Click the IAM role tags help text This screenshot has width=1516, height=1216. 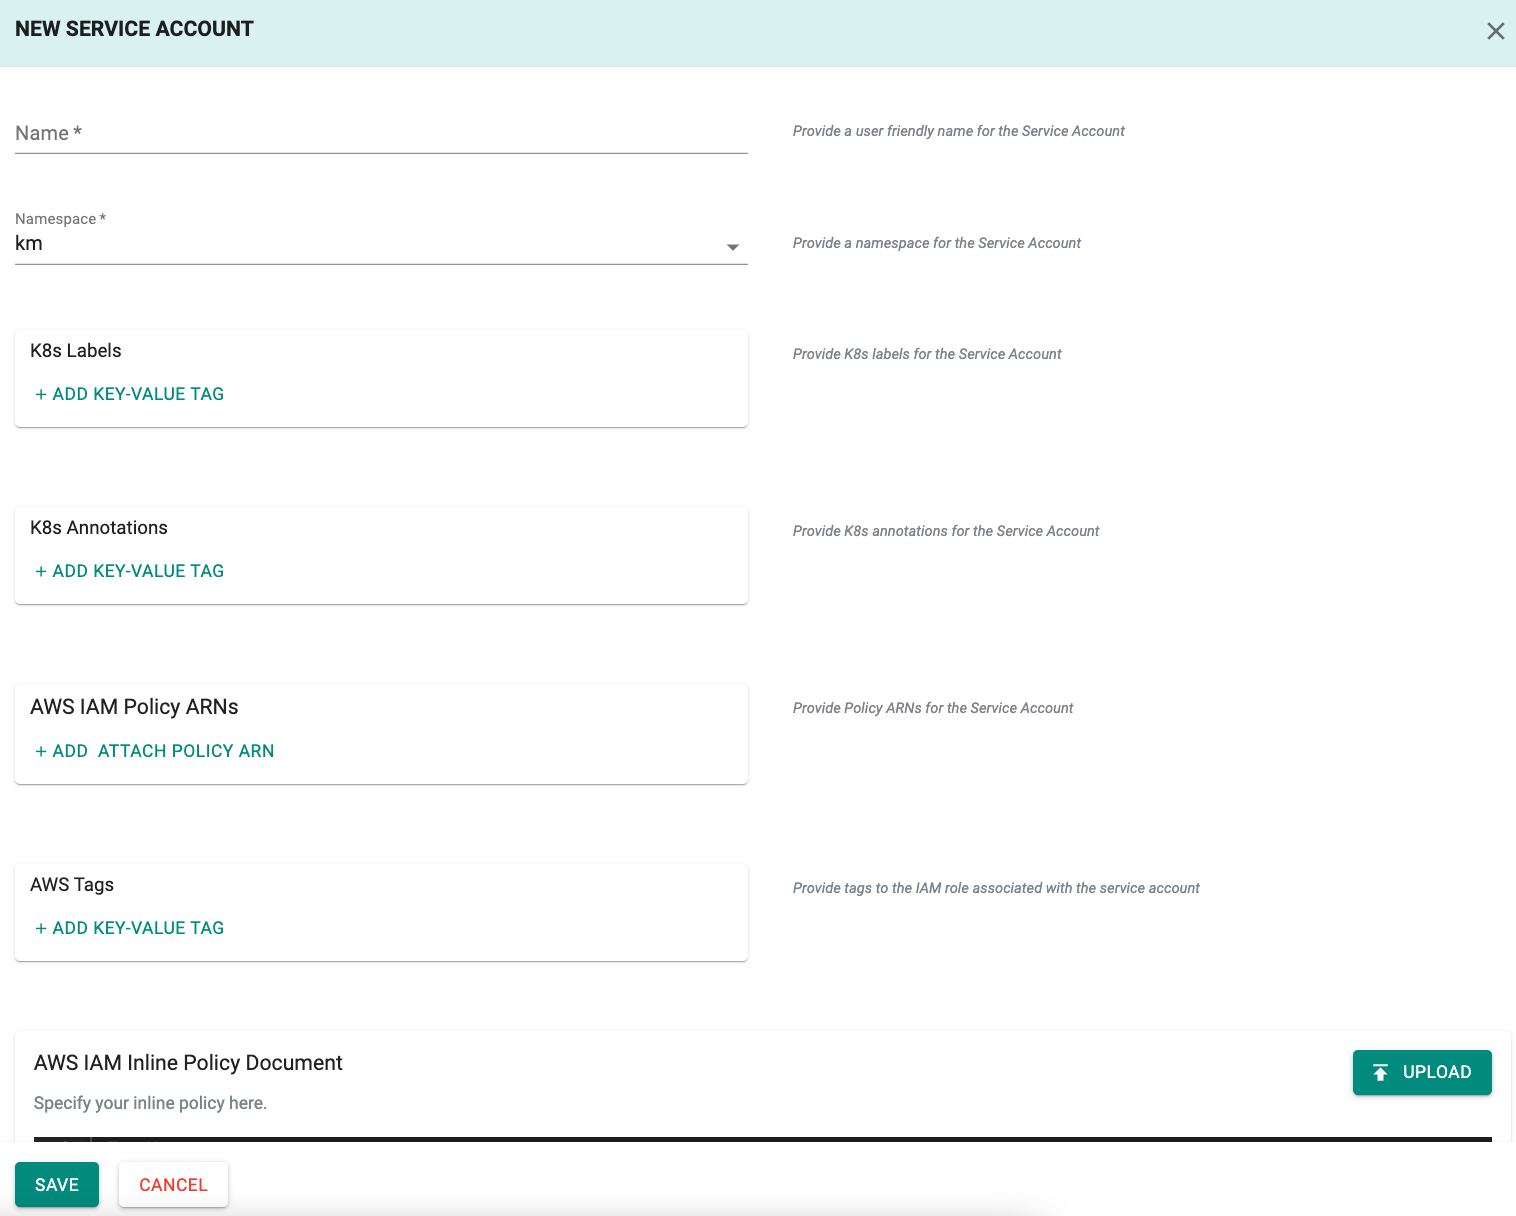[x=996, y=888]
